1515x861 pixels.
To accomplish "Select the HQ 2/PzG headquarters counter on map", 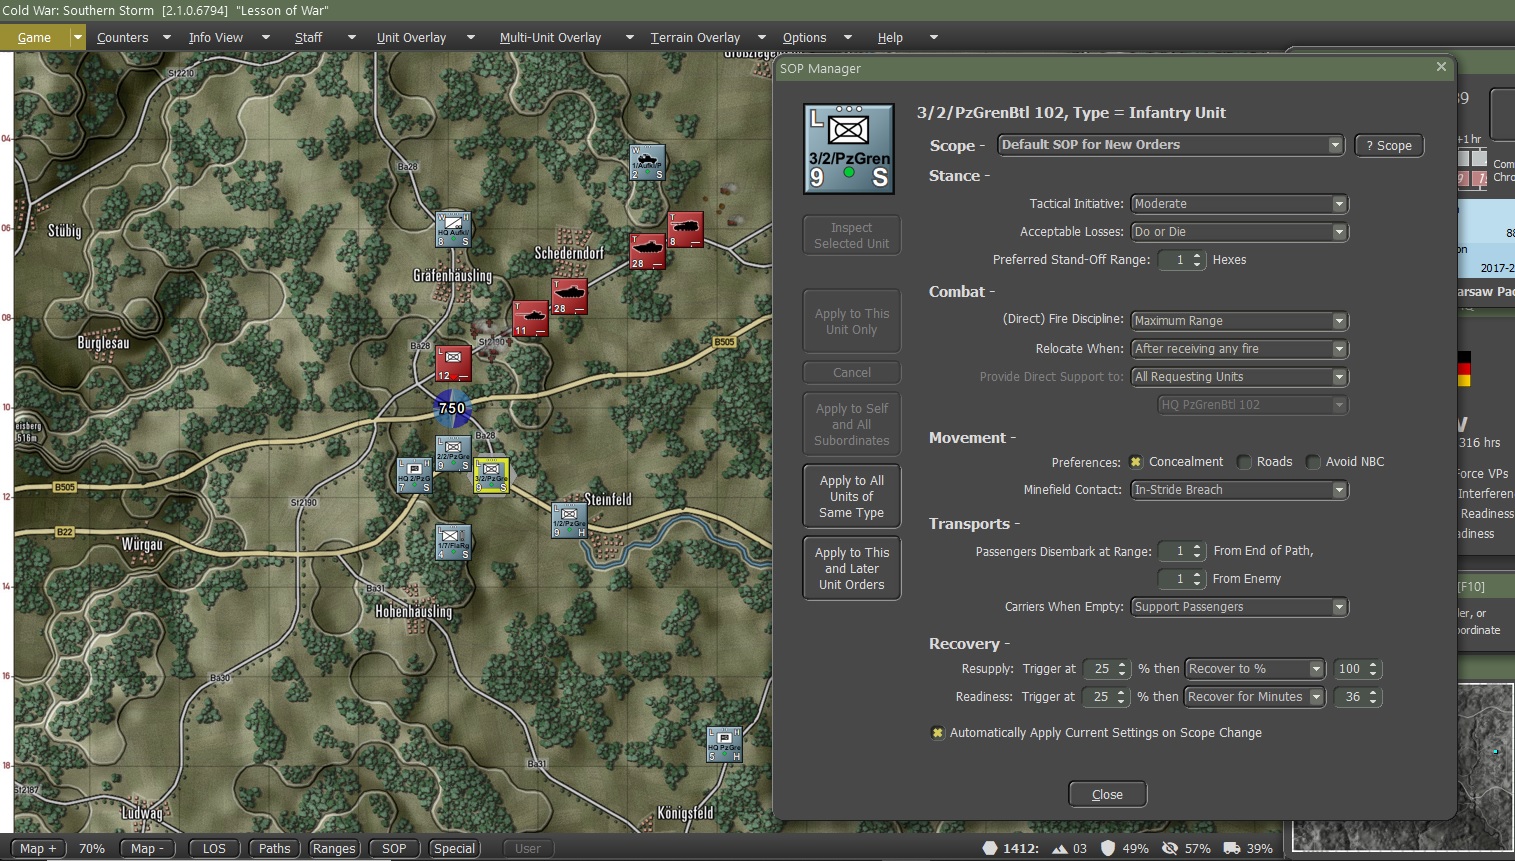I will [x=414, y=475].
